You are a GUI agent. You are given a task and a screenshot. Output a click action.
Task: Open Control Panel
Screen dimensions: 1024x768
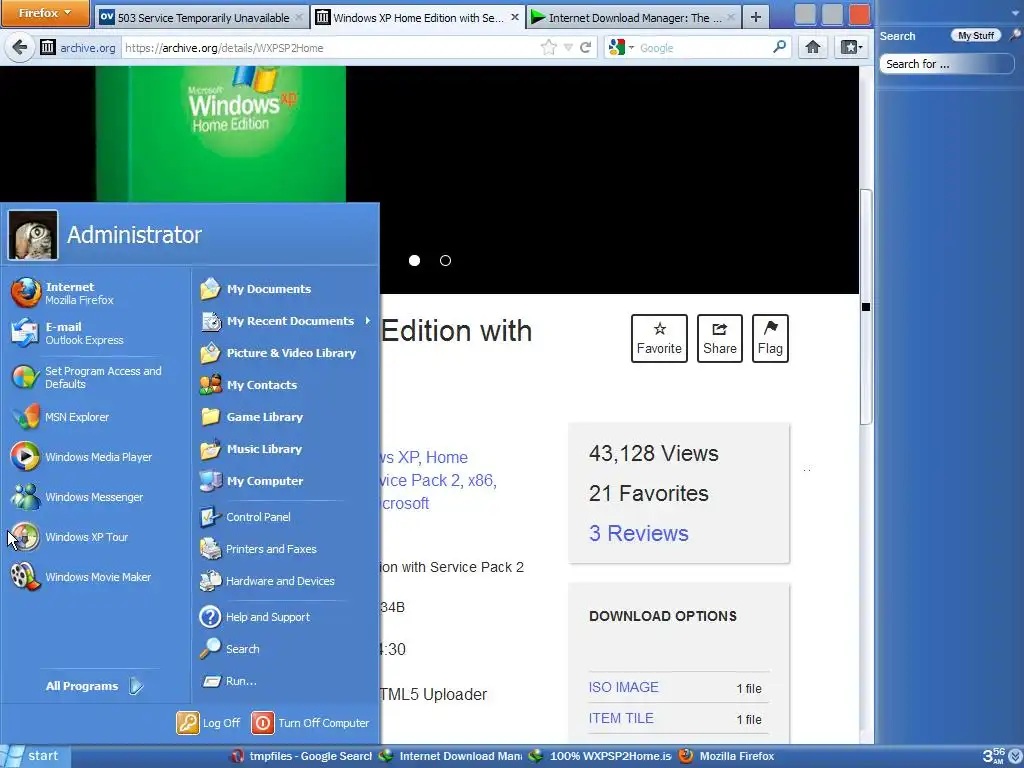point(246,517)
